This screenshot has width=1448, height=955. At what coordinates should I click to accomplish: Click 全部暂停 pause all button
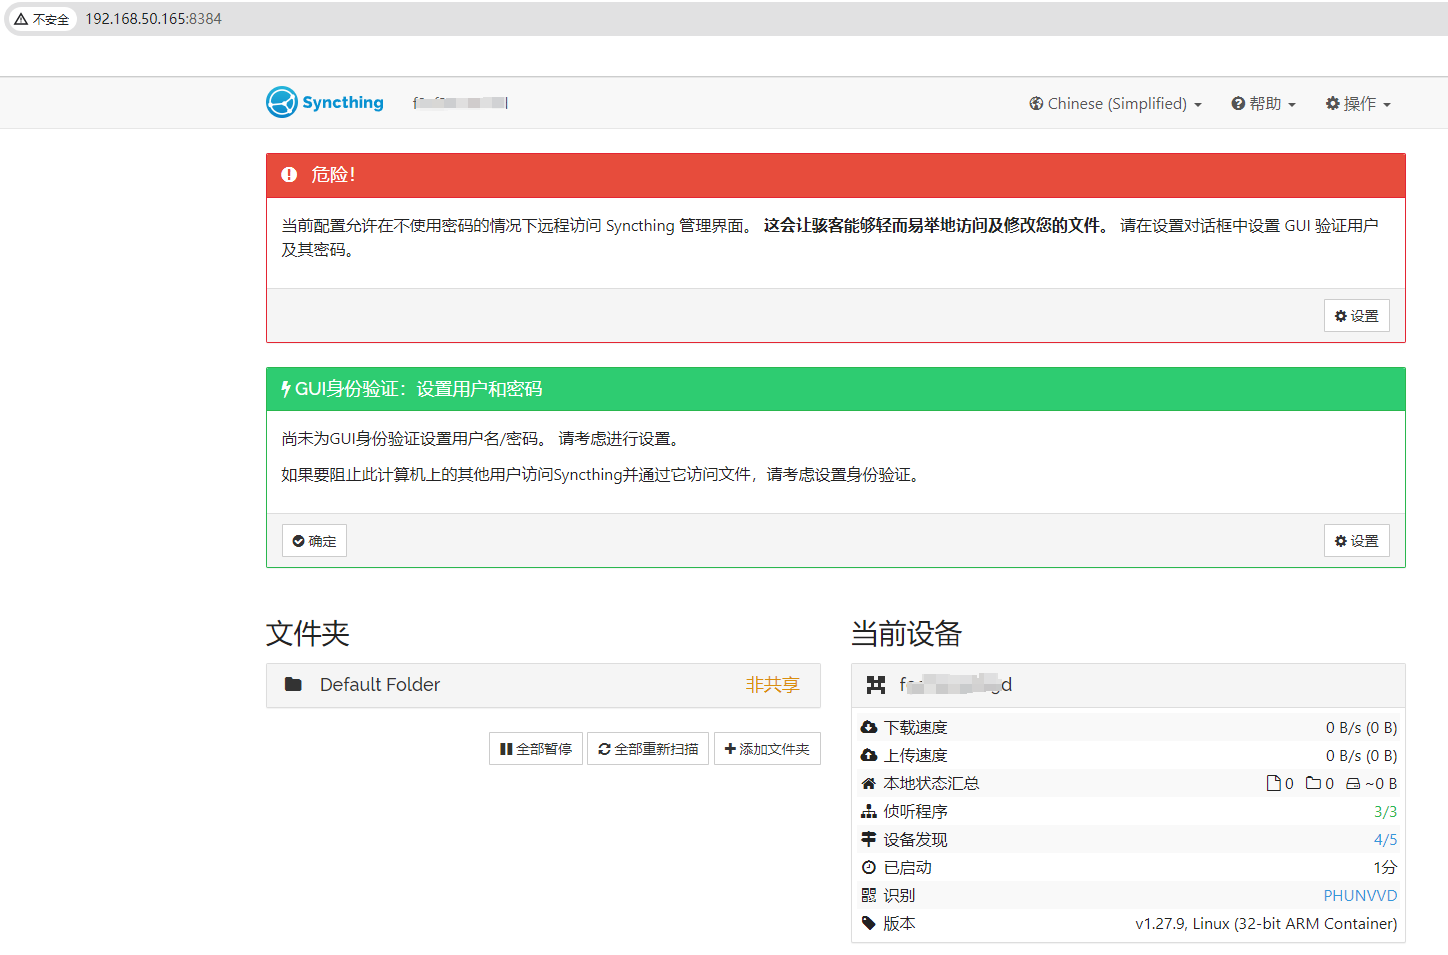point(536,749)
